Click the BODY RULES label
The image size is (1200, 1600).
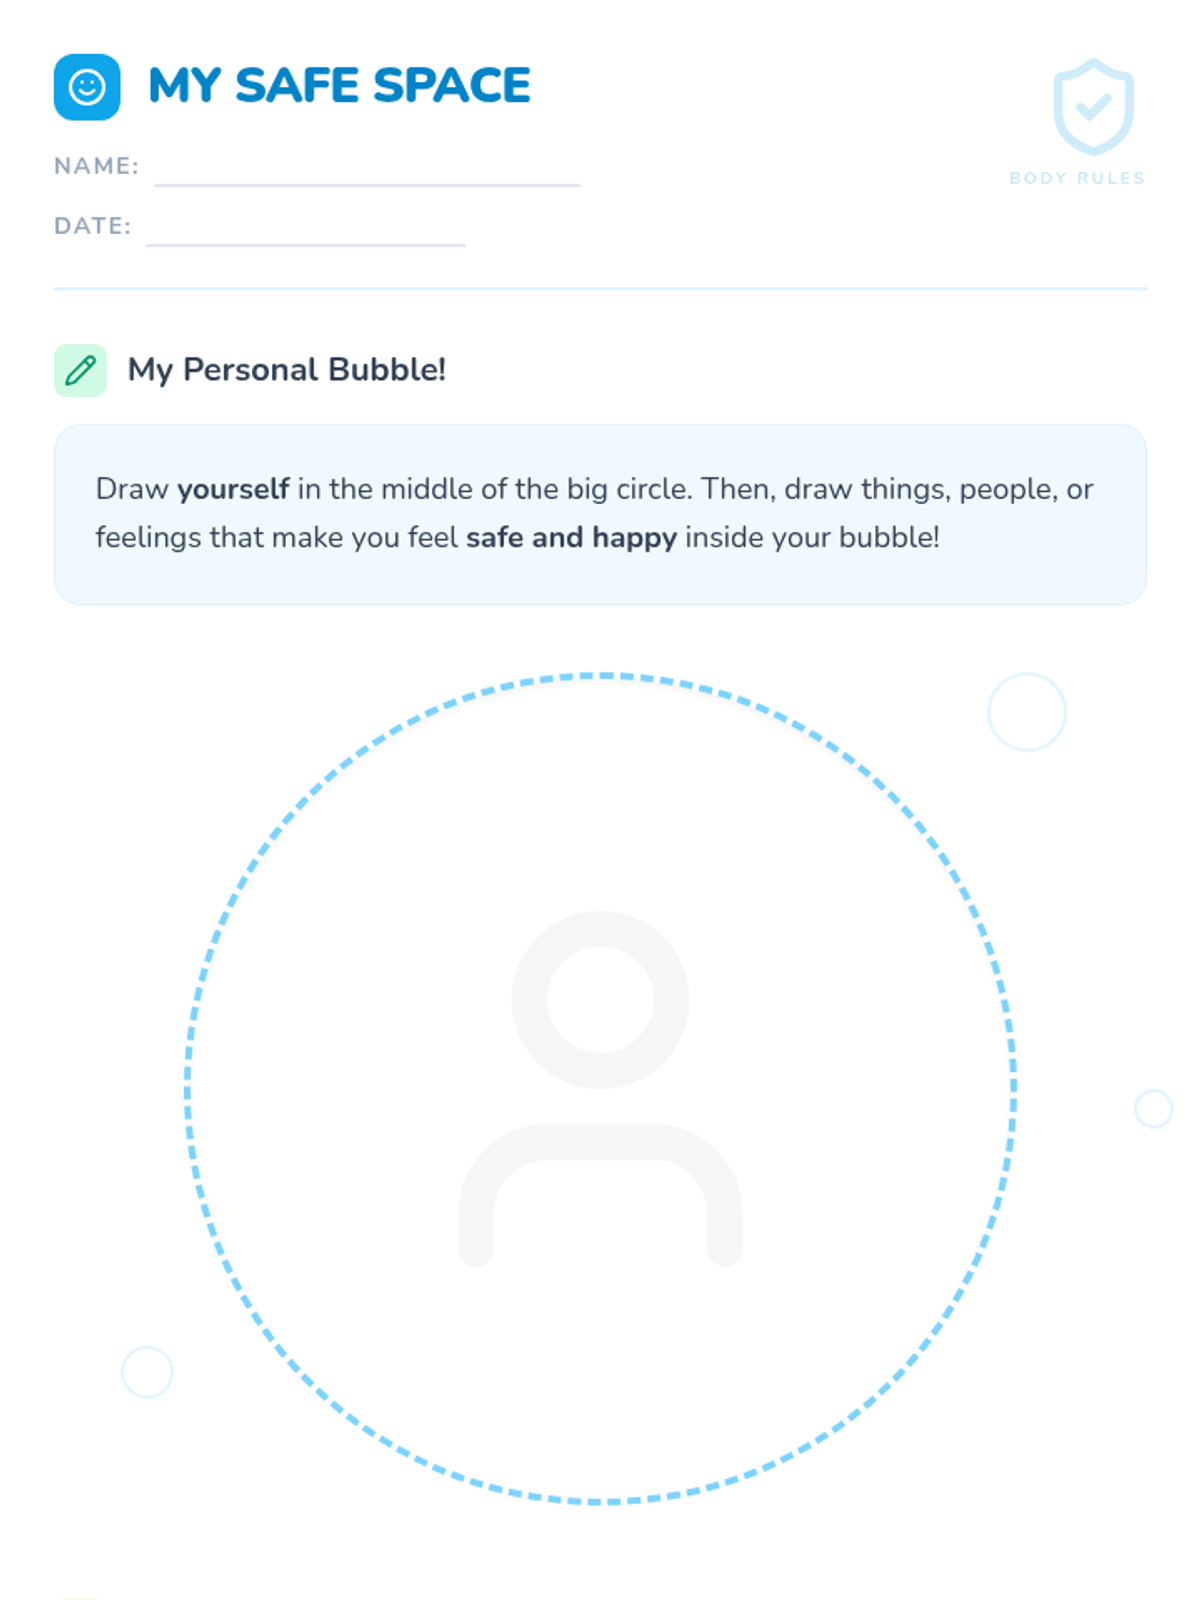pos(1077,178)
